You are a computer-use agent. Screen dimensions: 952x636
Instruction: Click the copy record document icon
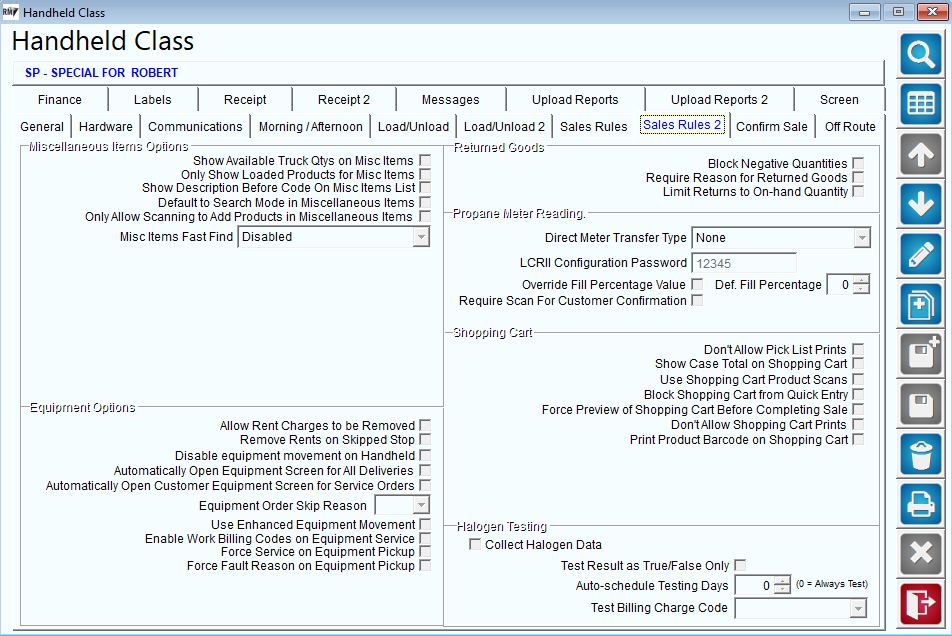point(920,304)
